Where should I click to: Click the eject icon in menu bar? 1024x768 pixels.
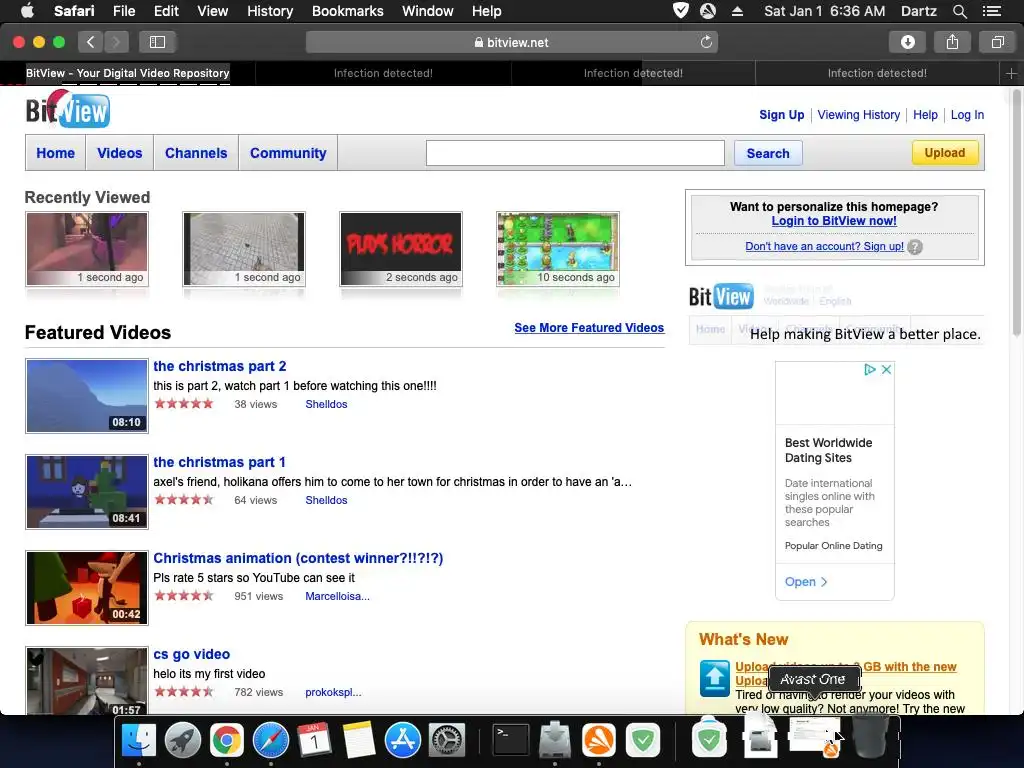click(737, 11)
